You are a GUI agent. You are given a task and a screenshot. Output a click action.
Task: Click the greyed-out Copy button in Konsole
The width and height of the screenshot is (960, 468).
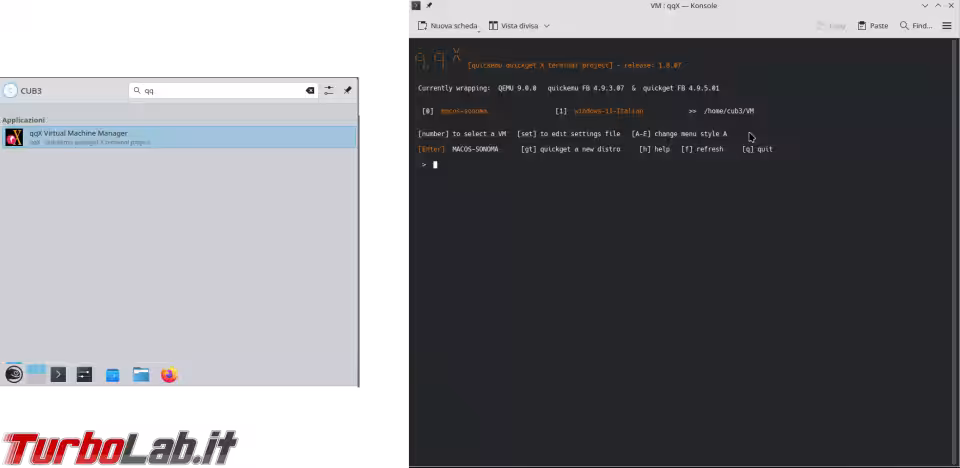831,26
